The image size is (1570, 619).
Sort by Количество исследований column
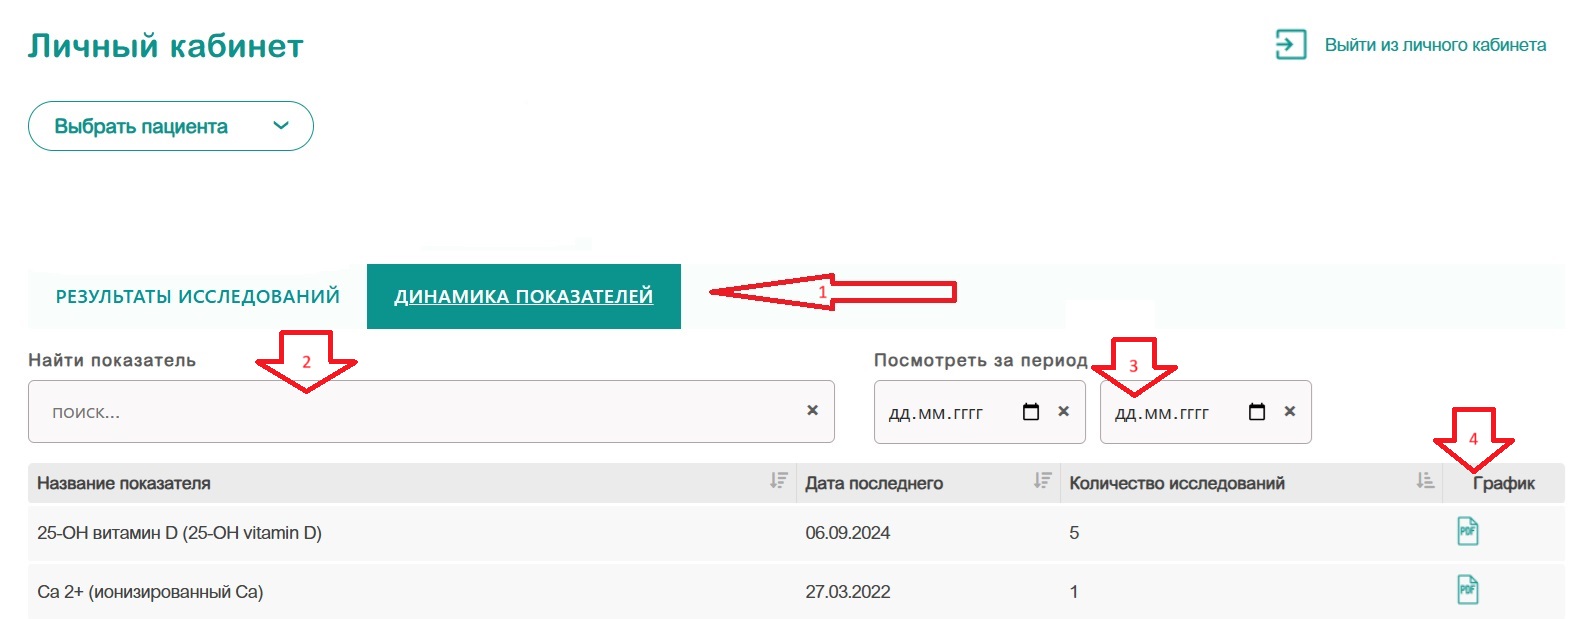click(1425, 481)
